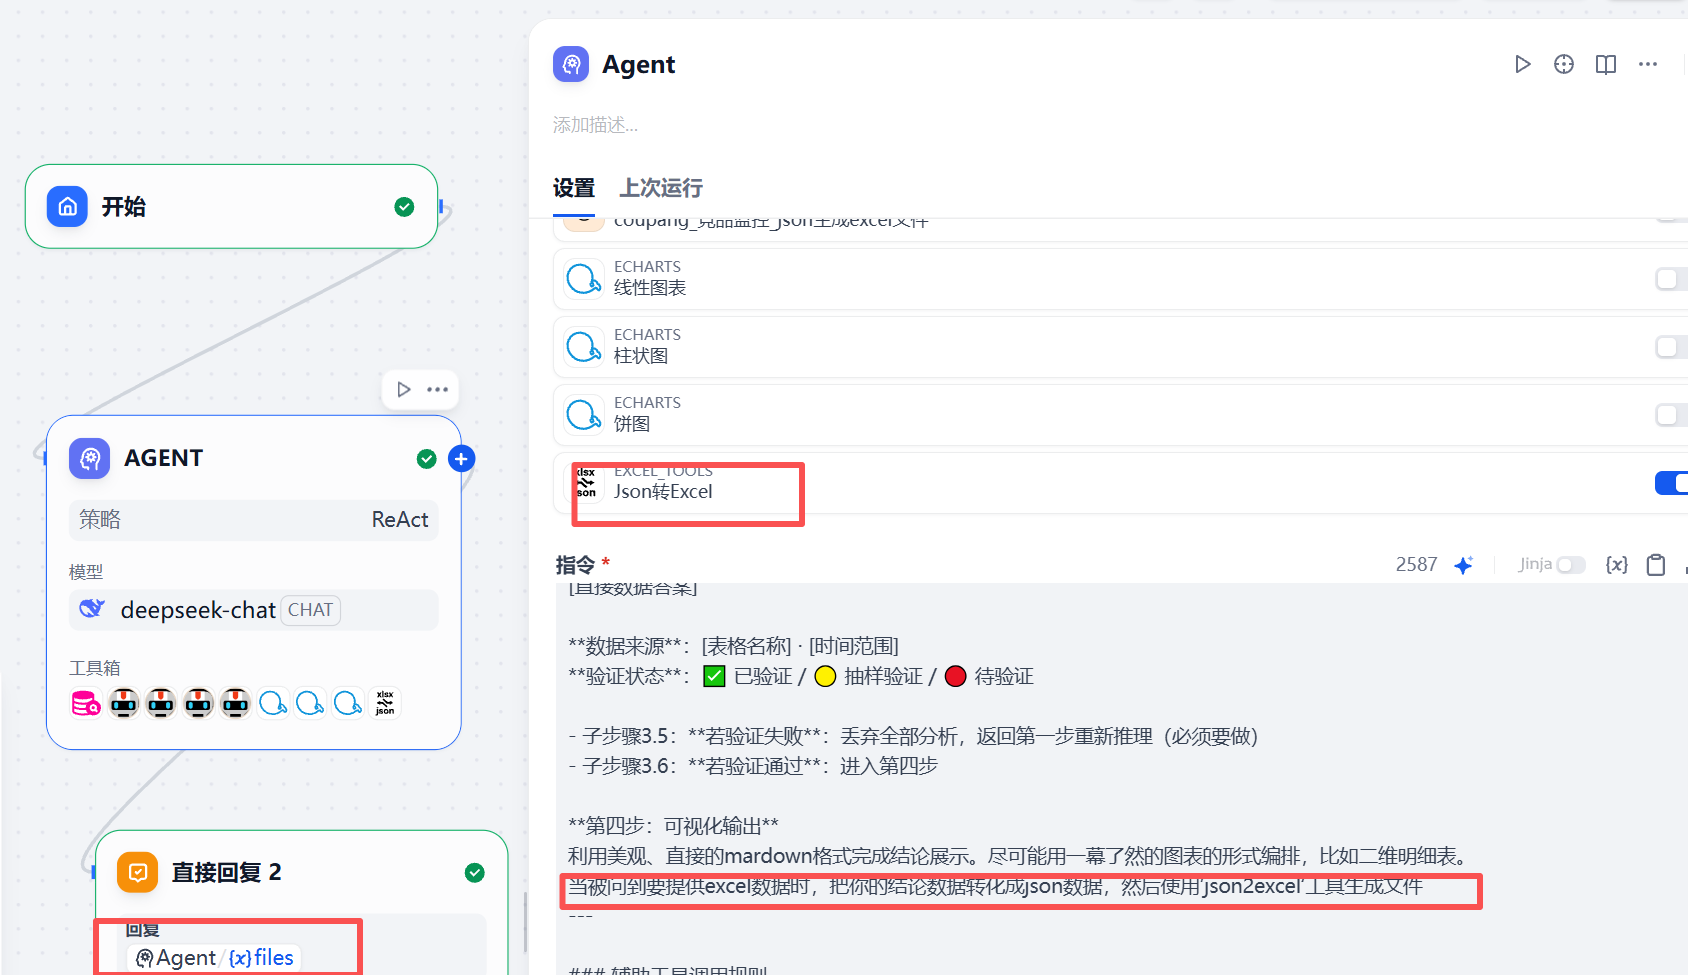This screenshot has height=975, width=1688.
Task: Click the checklist target icon in the Agent header
Action: point(1564,64)
